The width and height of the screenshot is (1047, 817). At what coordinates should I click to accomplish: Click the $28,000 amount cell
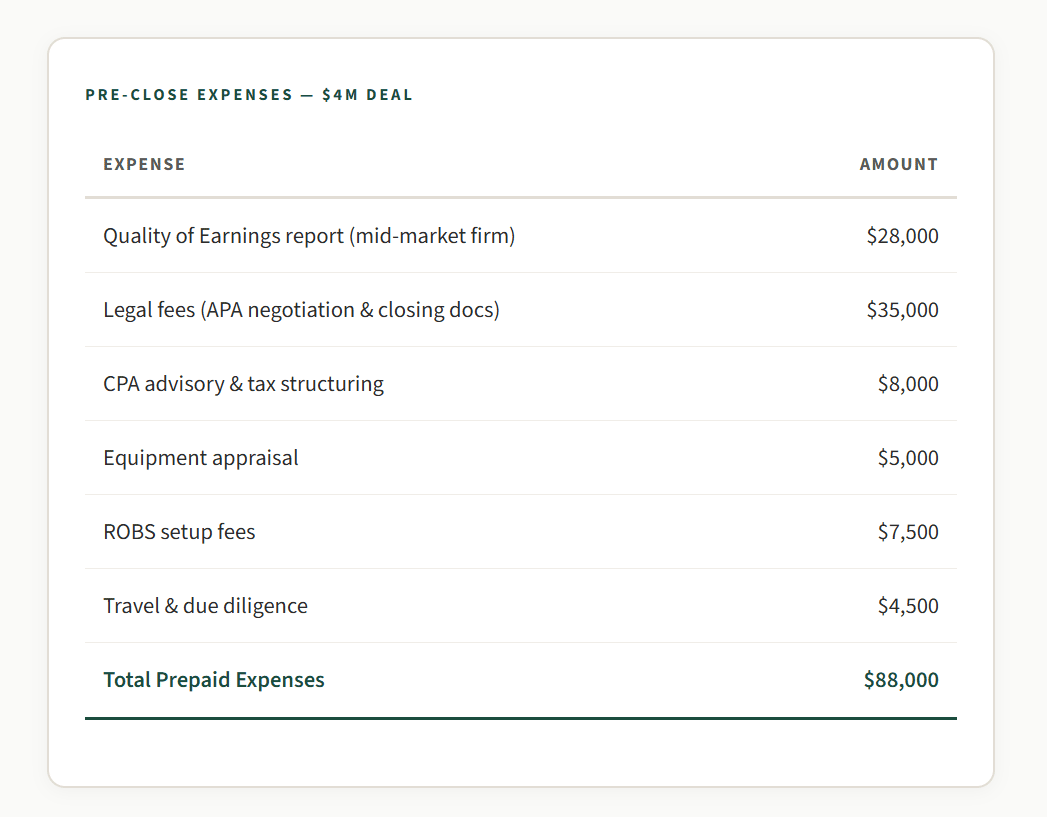[x=902, y=236]
